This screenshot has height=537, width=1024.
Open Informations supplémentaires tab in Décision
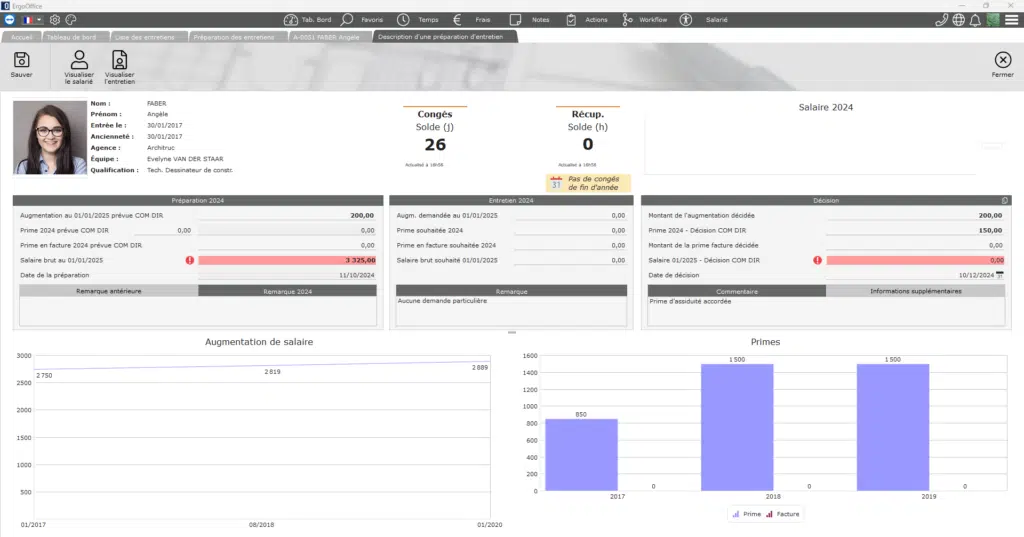pyautogui.click(x=915, y=291)
